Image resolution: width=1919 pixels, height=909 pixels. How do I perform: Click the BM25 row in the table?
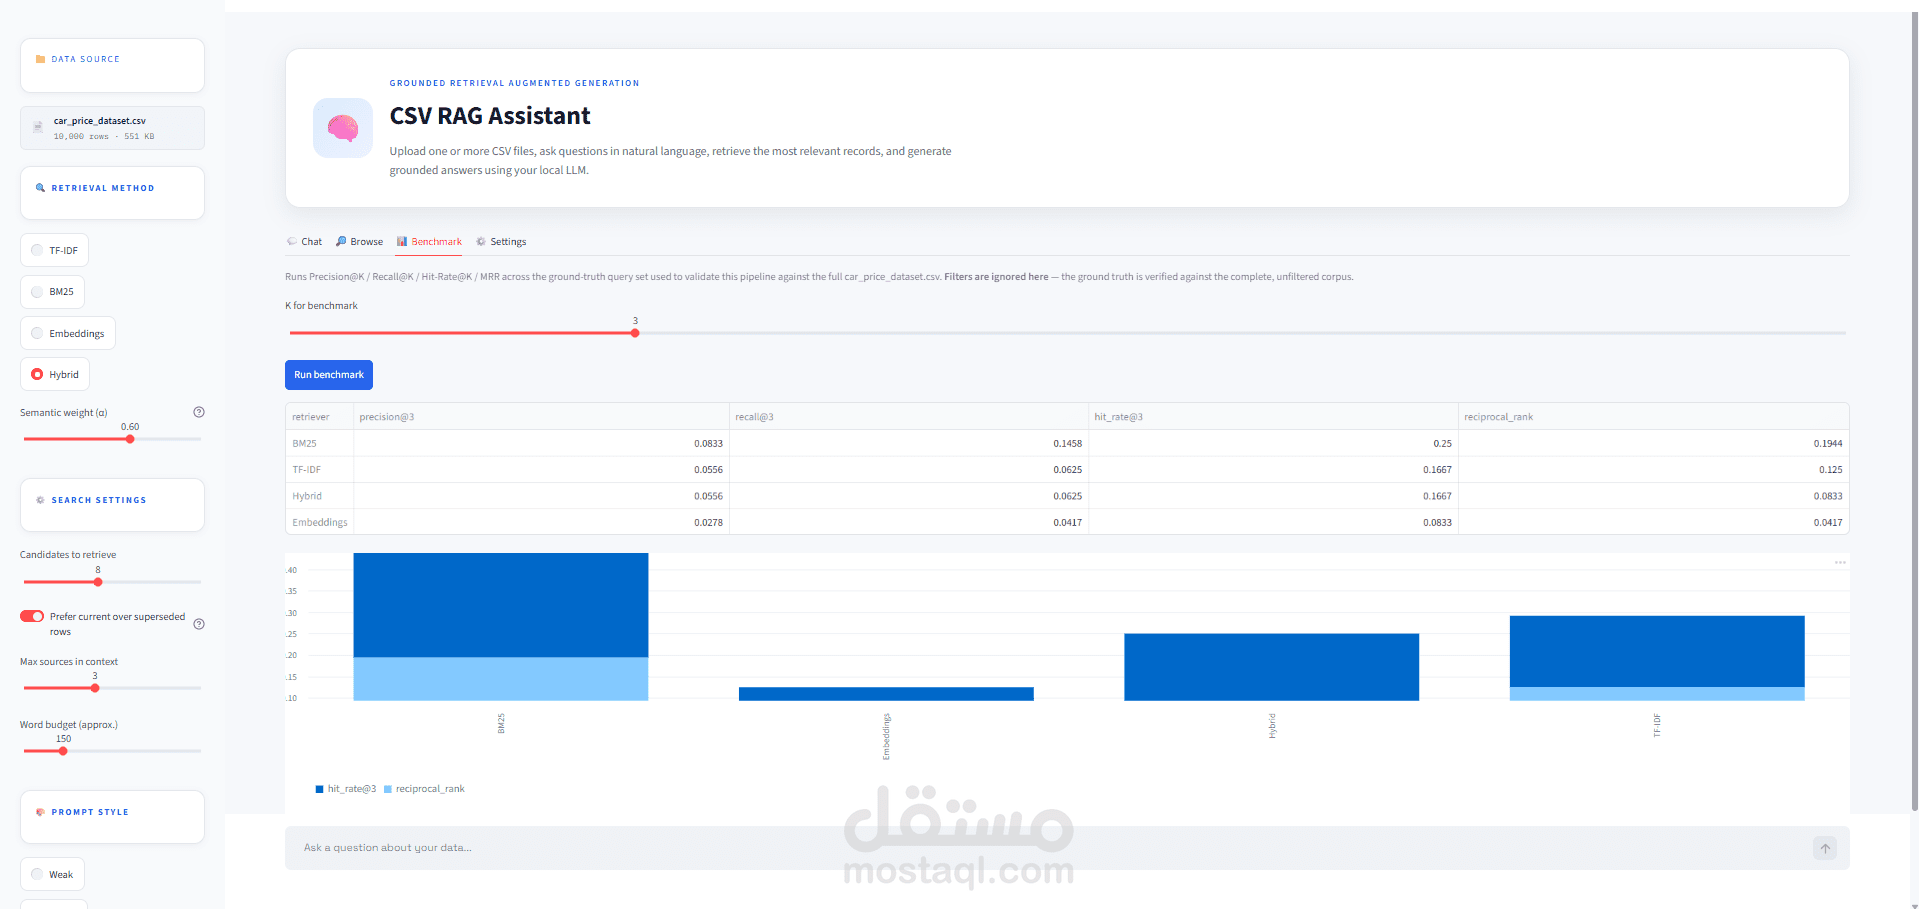point(1067,443)
